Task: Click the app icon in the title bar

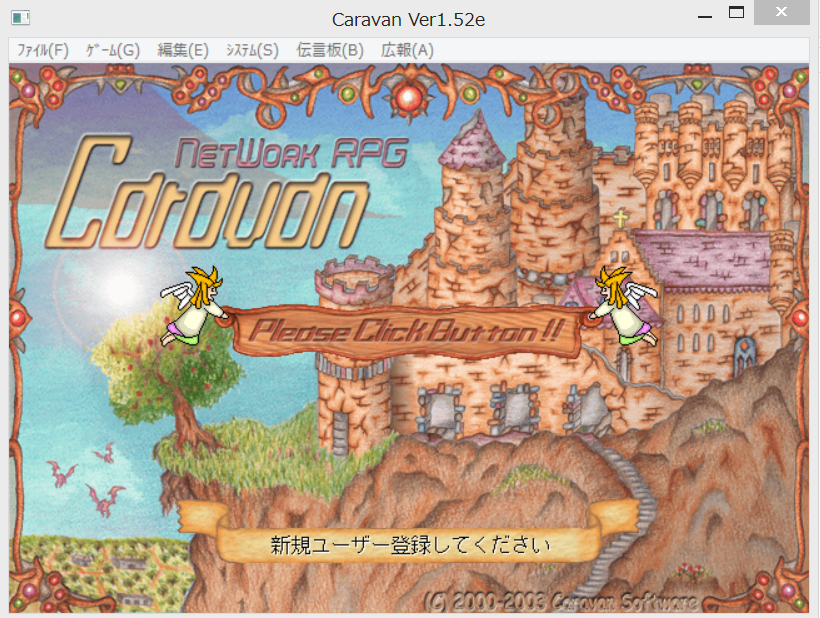Action: point(19,18)
